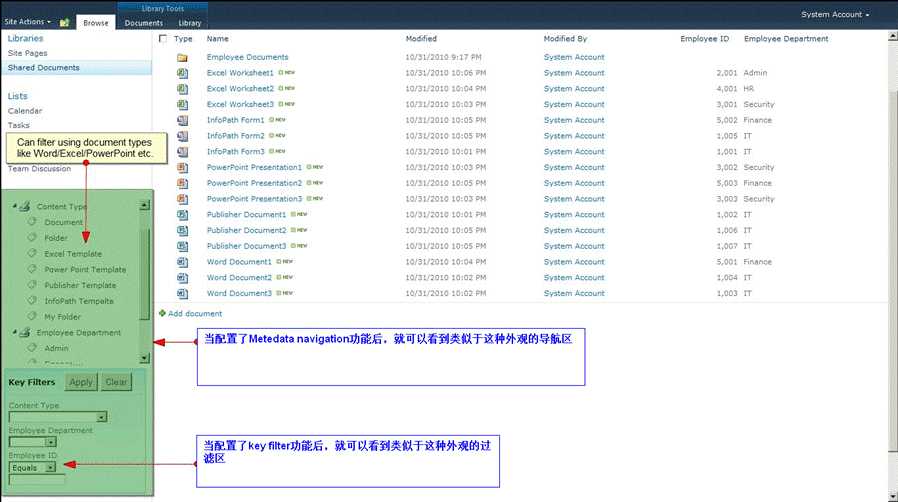Open the System Account user dropdown
Screen dimensions: 898x502
pos(834,14)
